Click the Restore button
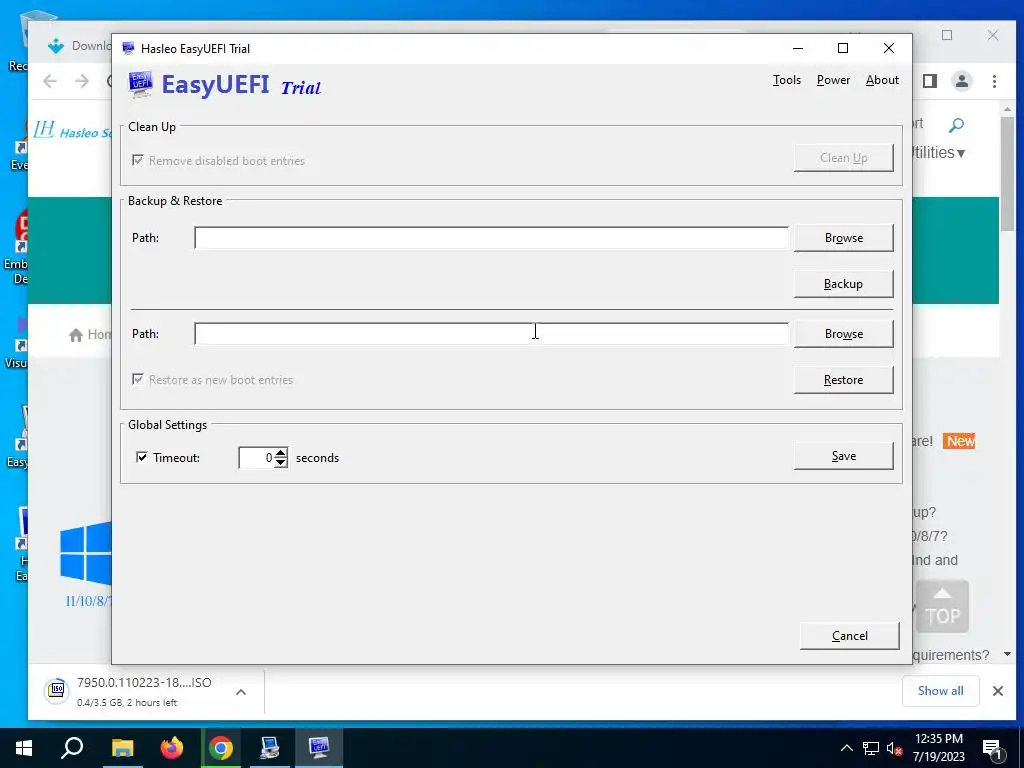 pos(843,379)
